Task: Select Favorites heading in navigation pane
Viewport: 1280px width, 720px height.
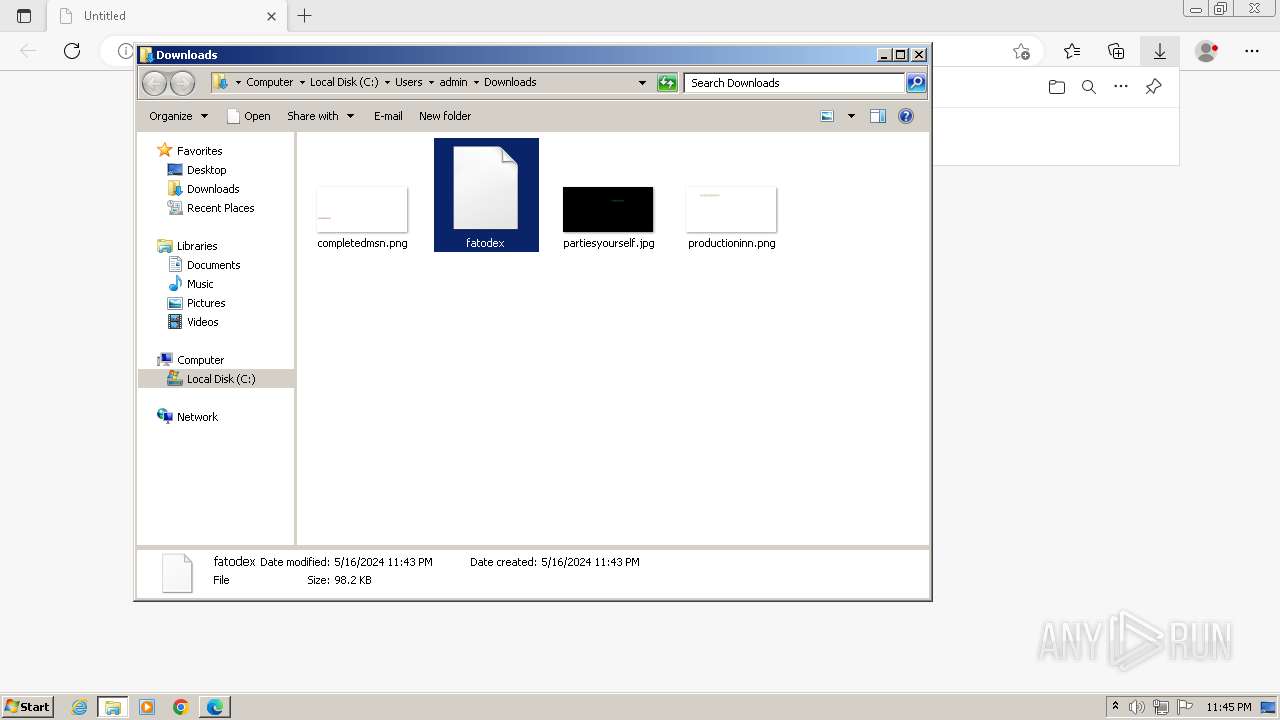Action: [199, 151]
